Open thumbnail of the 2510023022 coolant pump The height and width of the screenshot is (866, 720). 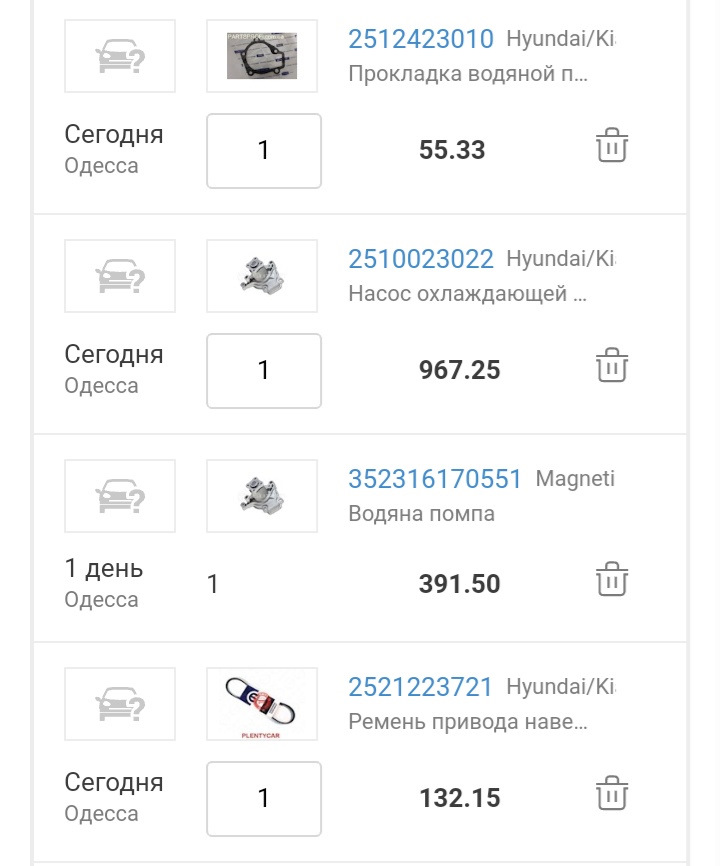point(262,276)
